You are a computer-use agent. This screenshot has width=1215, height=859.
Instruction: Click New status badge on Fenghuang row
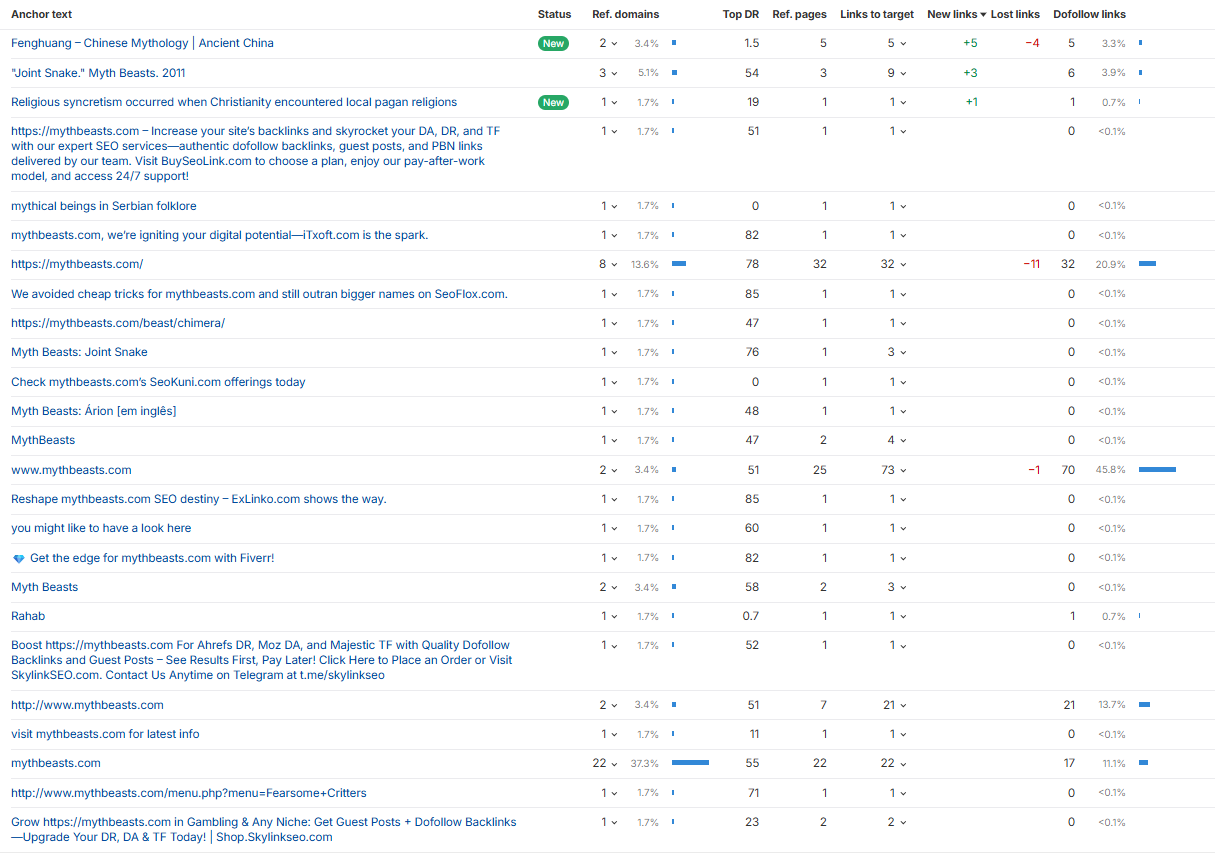coord(553,44)
